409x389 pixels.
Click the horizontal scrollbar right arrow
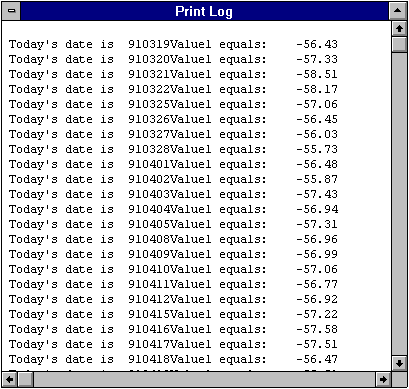click(x=383, y=379)
